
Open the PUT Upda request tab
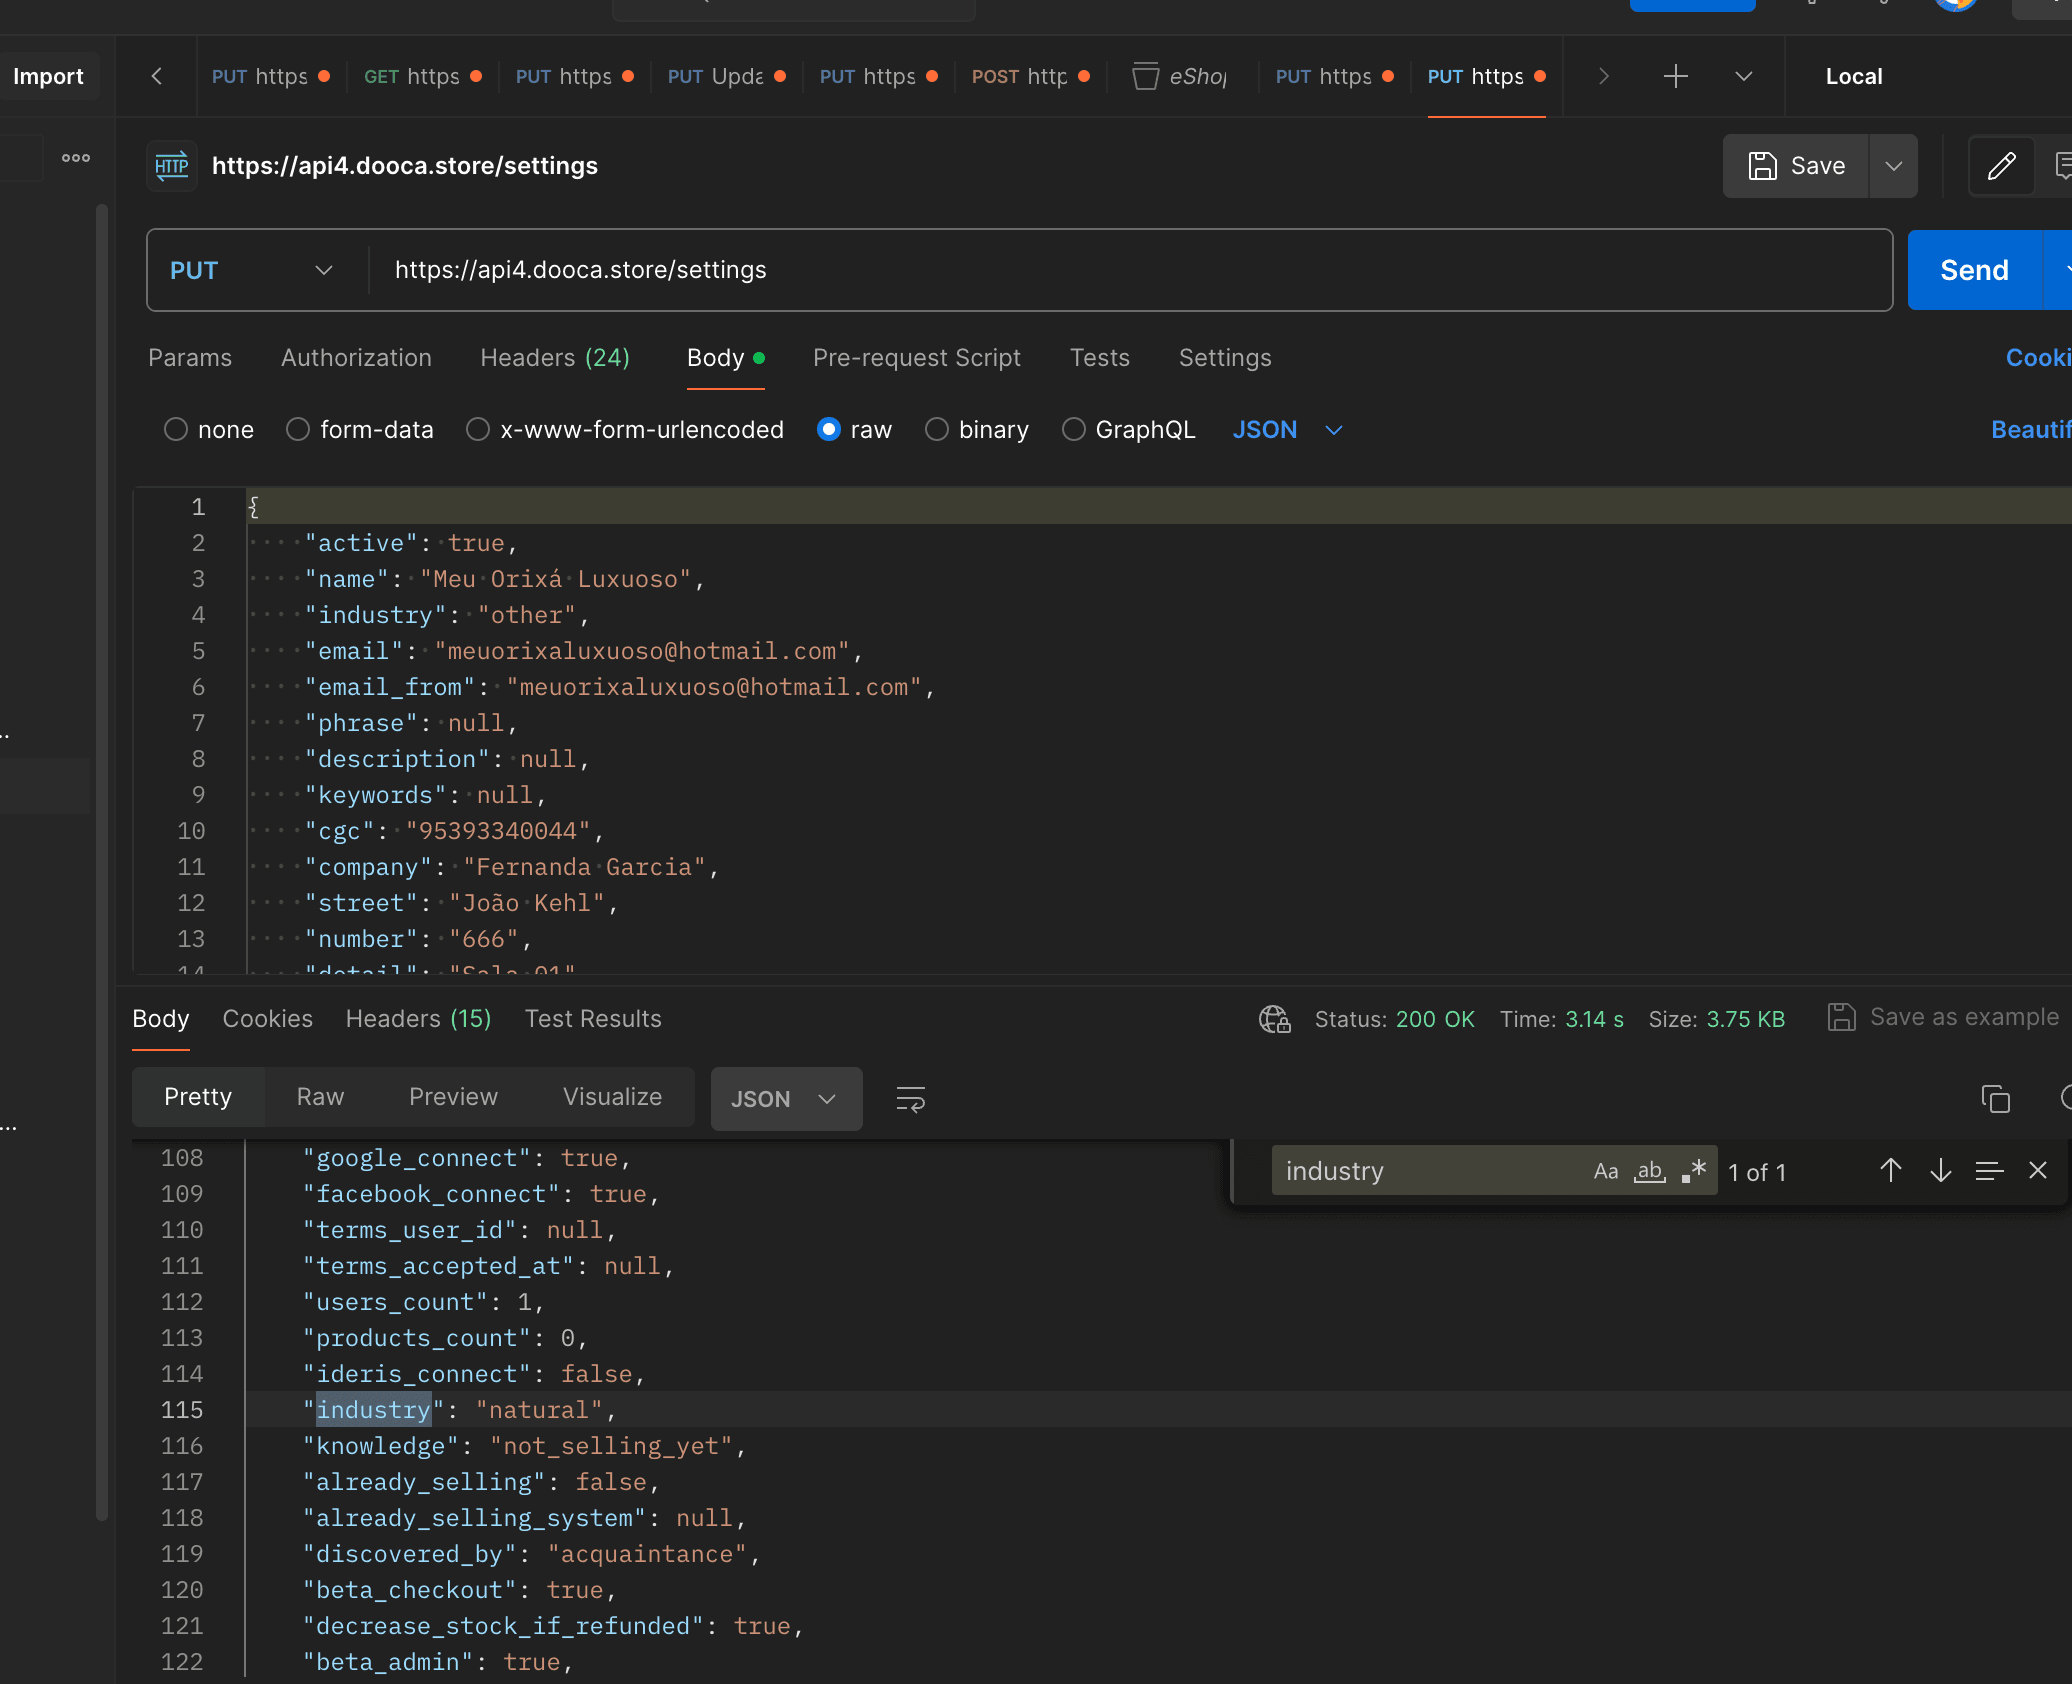pyautogui.click(x=726, y=76)
